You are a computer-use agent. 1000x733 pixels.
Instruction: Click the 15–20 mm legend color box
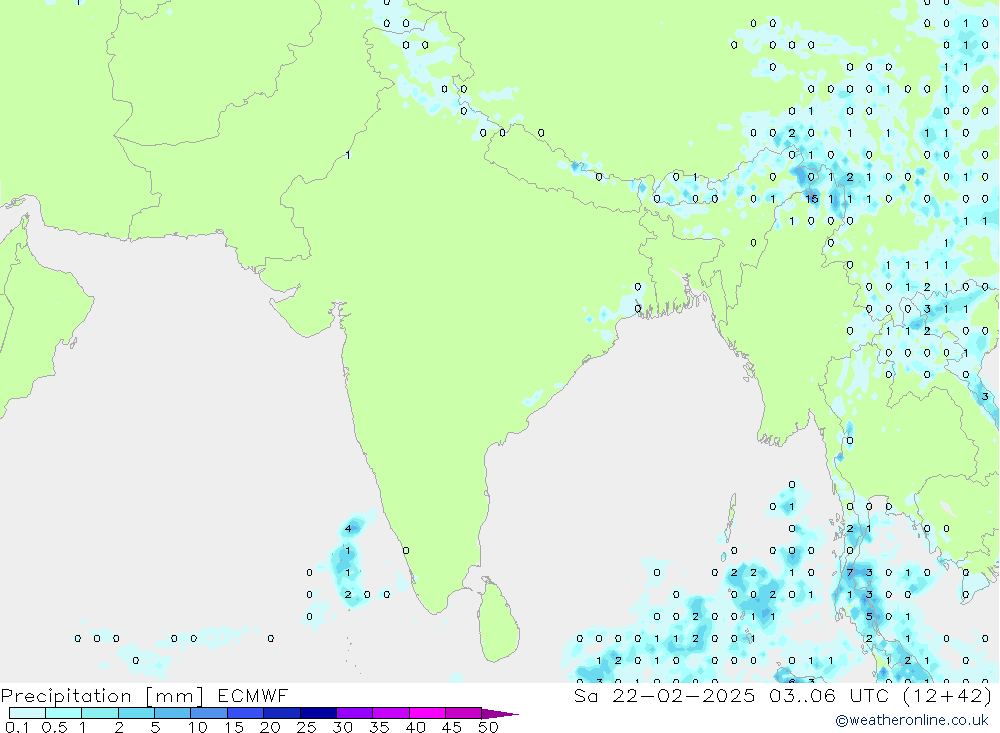[x=246, y=713]
